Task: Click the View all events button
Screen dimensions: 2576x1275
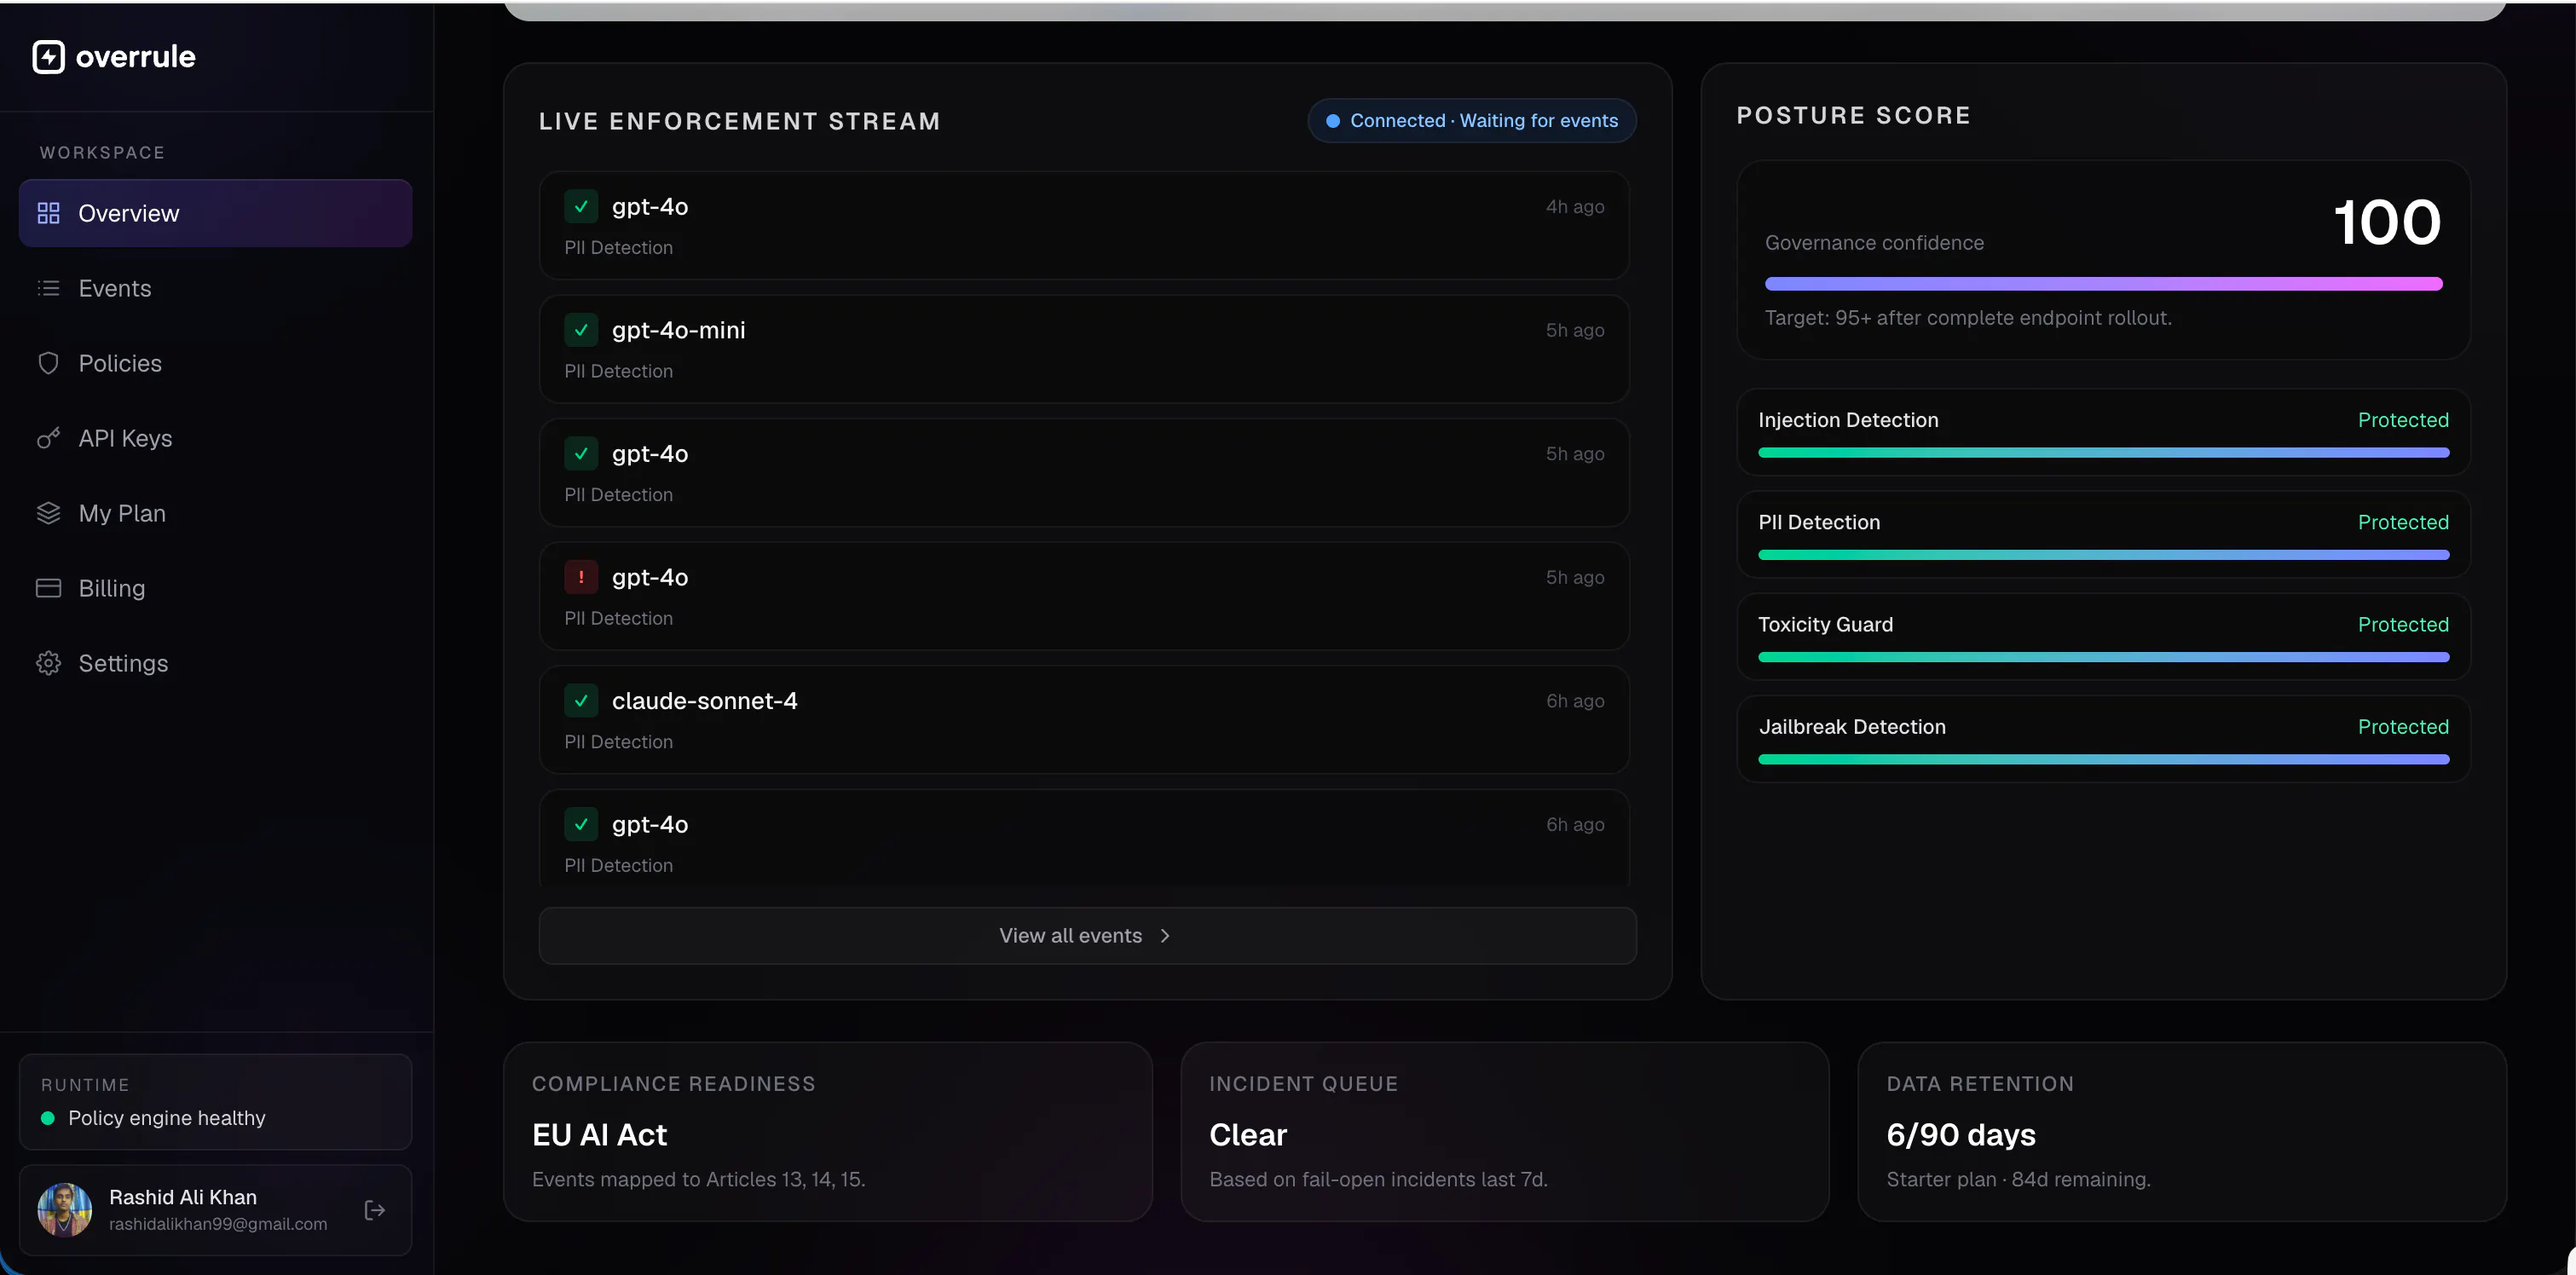Action: pos(1087,935)
